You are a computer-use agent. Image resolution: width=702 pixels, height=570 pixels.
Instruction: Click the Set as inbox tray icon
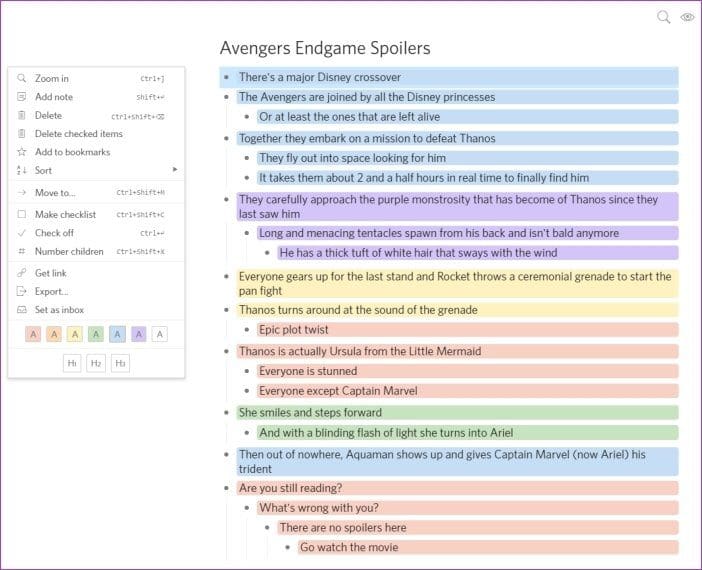[21, 309]
